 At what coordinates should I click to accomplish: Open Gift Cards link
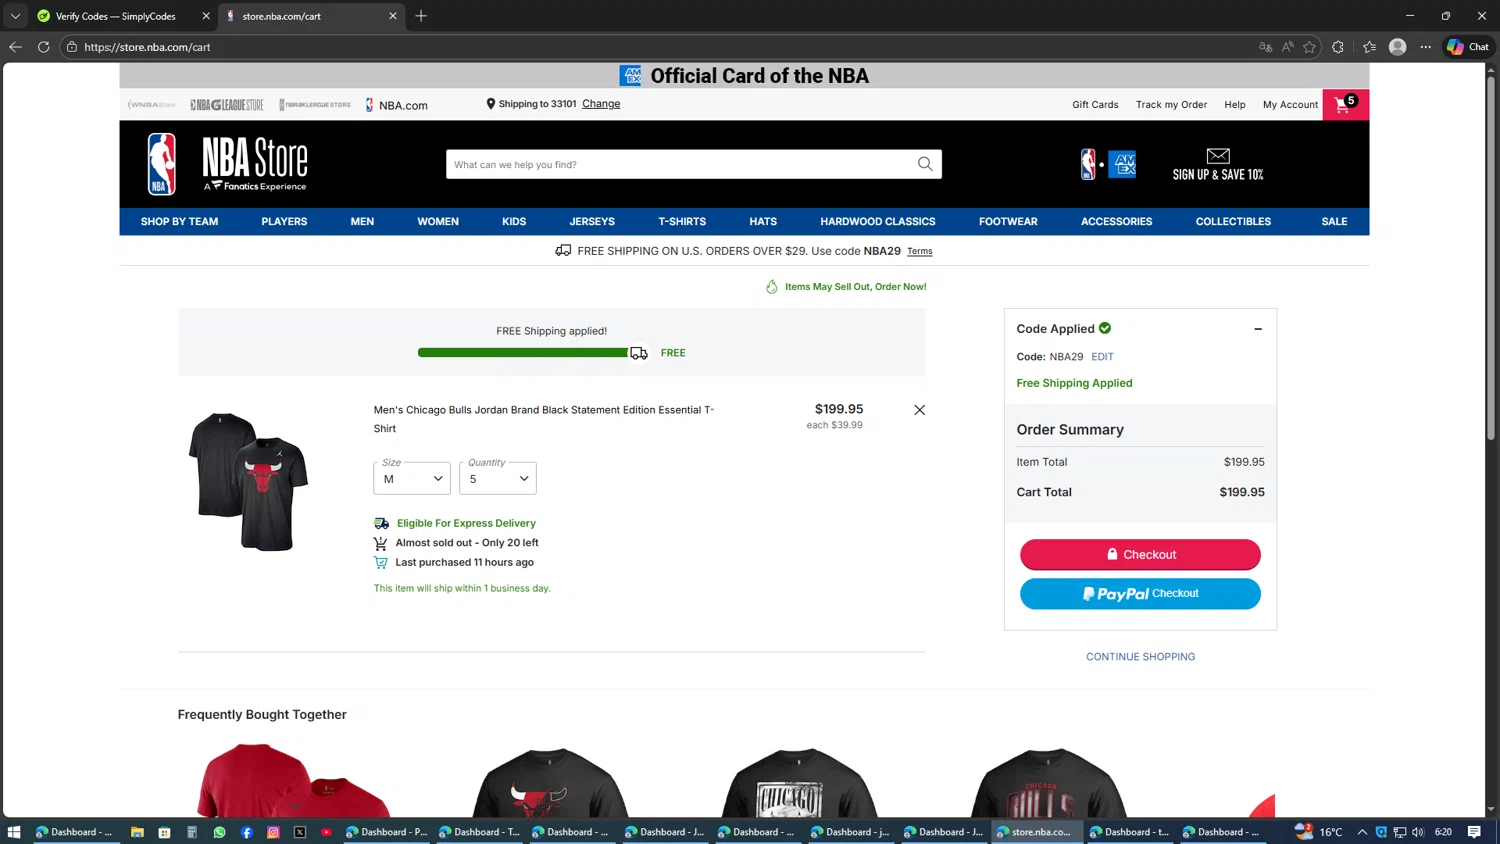[x=1095, y=105]
